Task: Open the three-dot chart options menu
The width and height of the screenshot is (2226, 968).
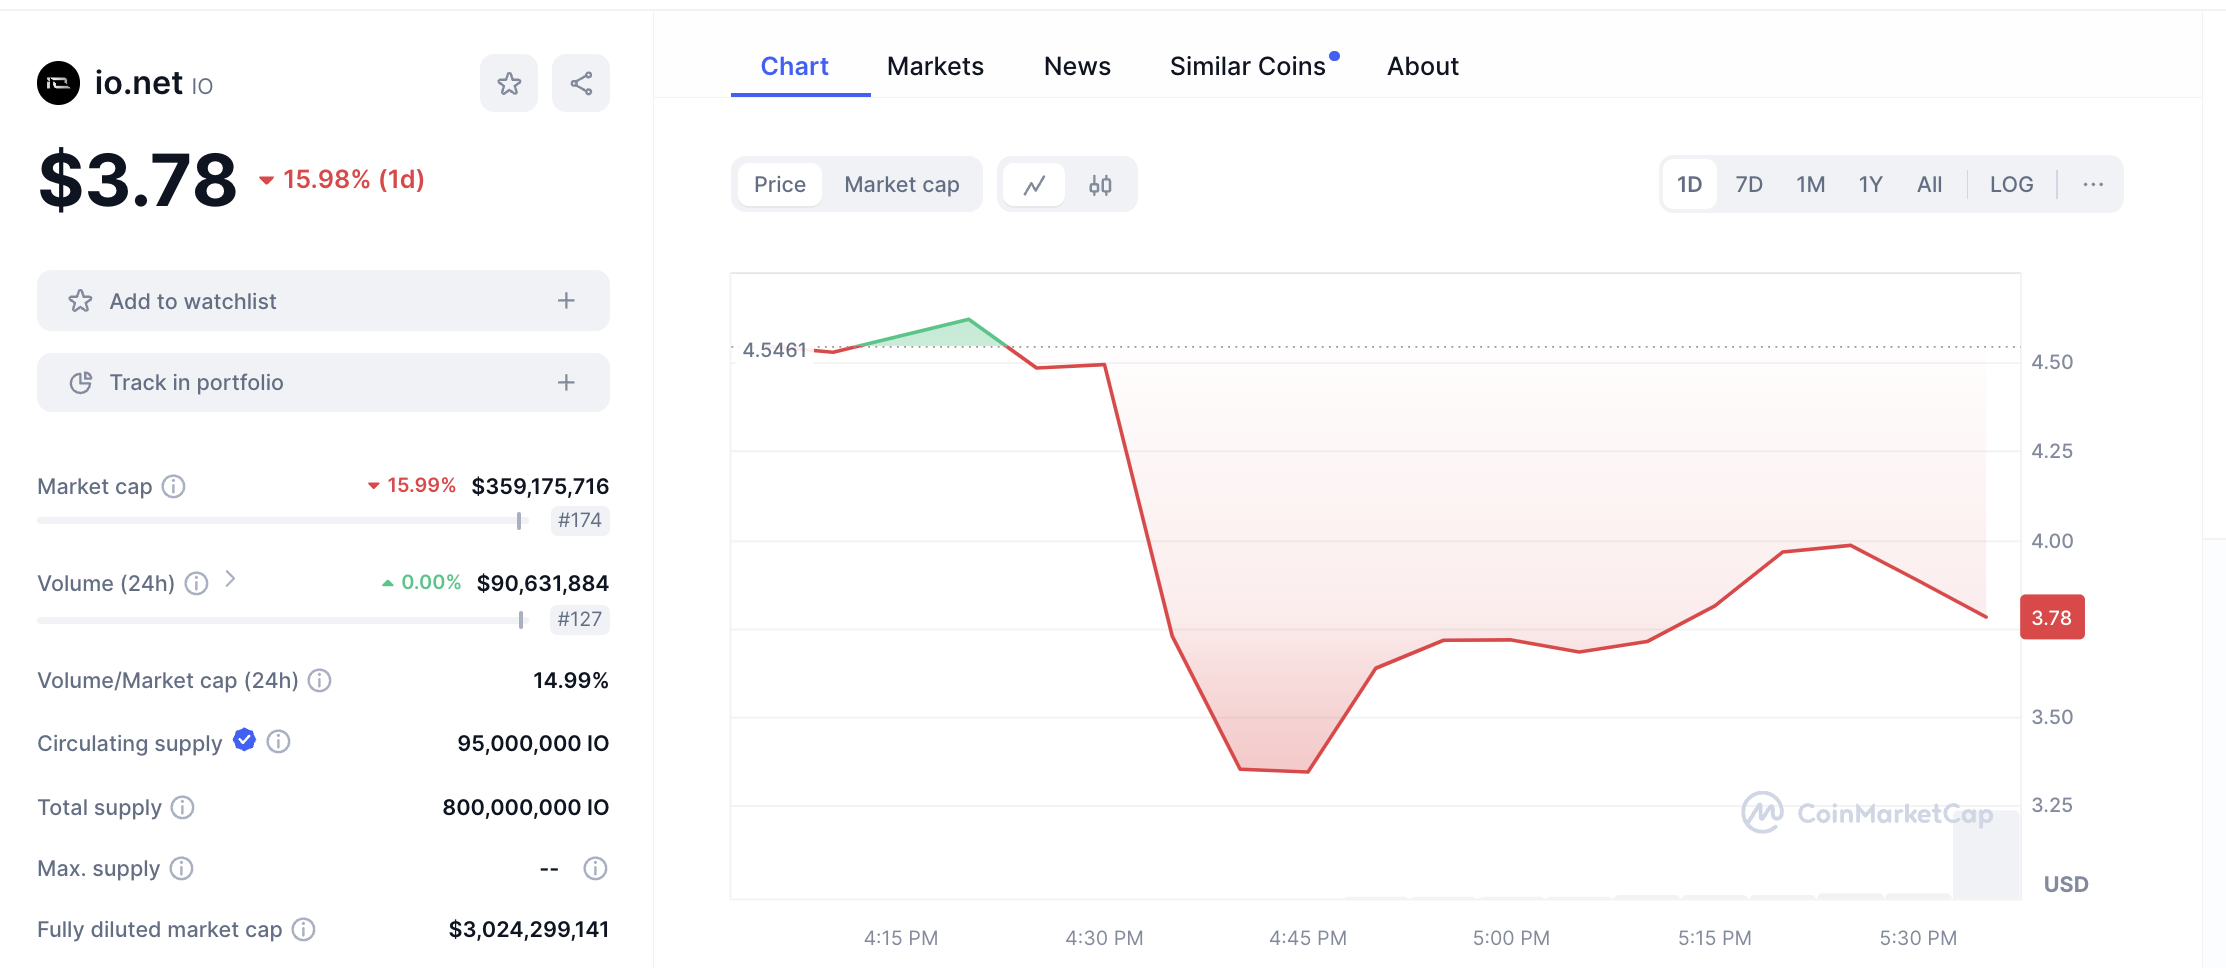Action: coord(2093,185)
